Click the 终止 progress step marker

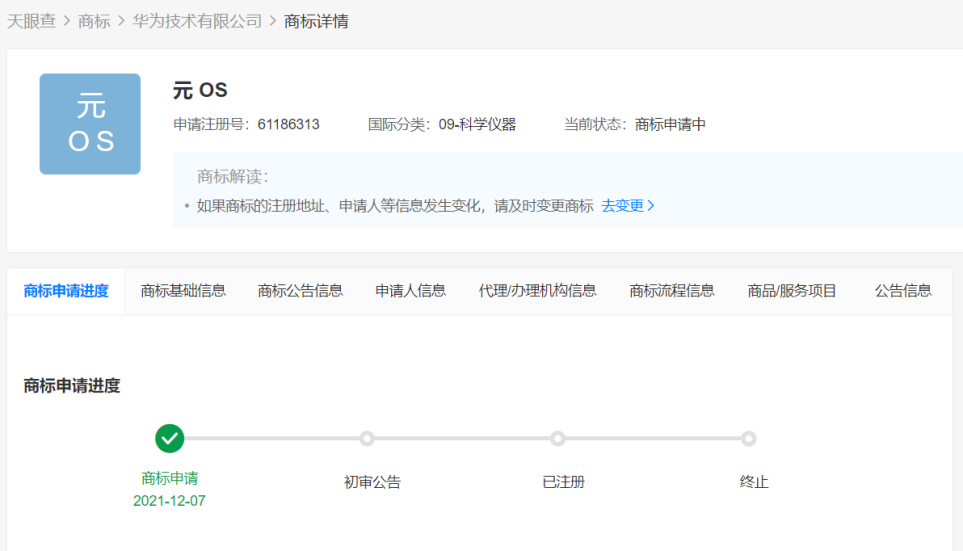pyautogui.click(x=748, y=439)
